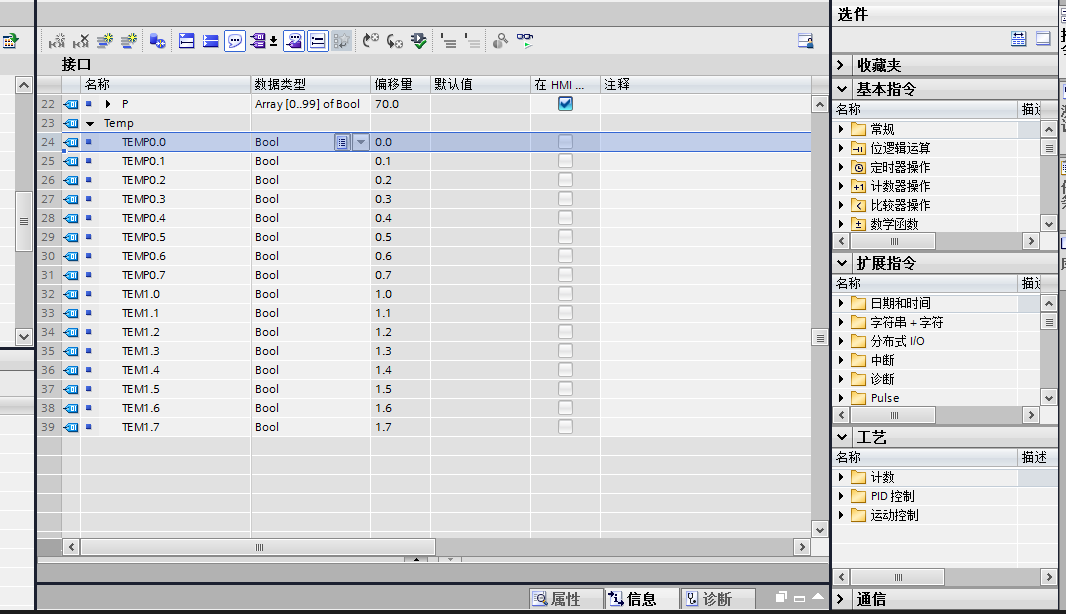This screenshot has height=614, width=1066.
Task: Click the indent lines toolbar icon
Action: pyautogui.click(x=448, y=41)
